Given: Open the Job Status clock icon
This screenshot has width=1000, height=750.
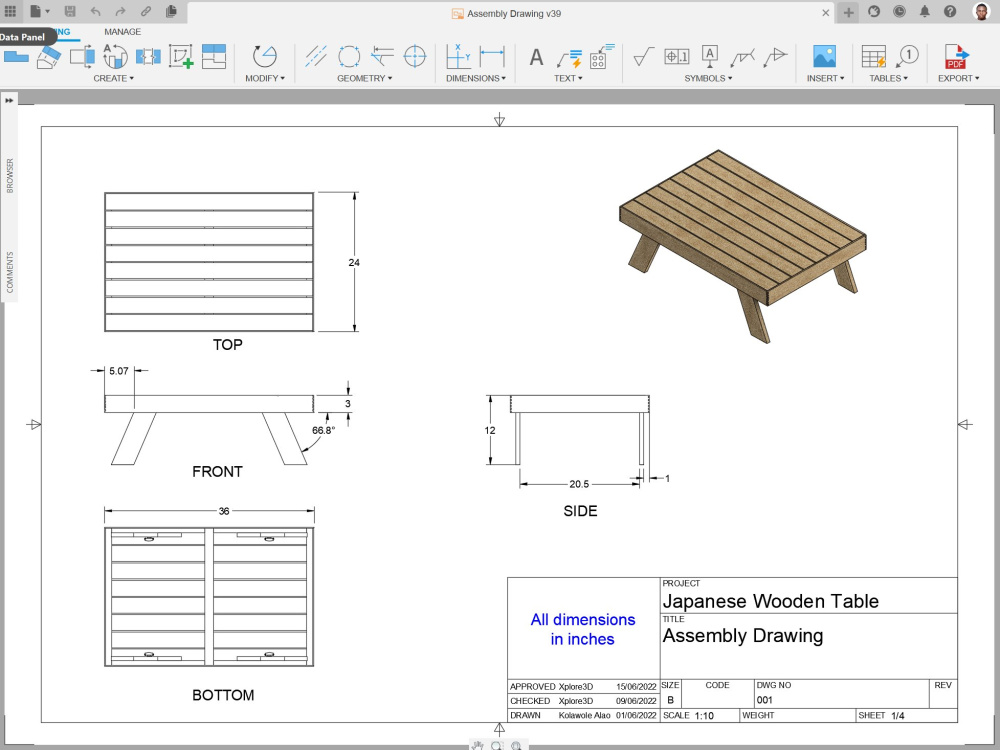Looking at the screenshot, I should 899,11.
